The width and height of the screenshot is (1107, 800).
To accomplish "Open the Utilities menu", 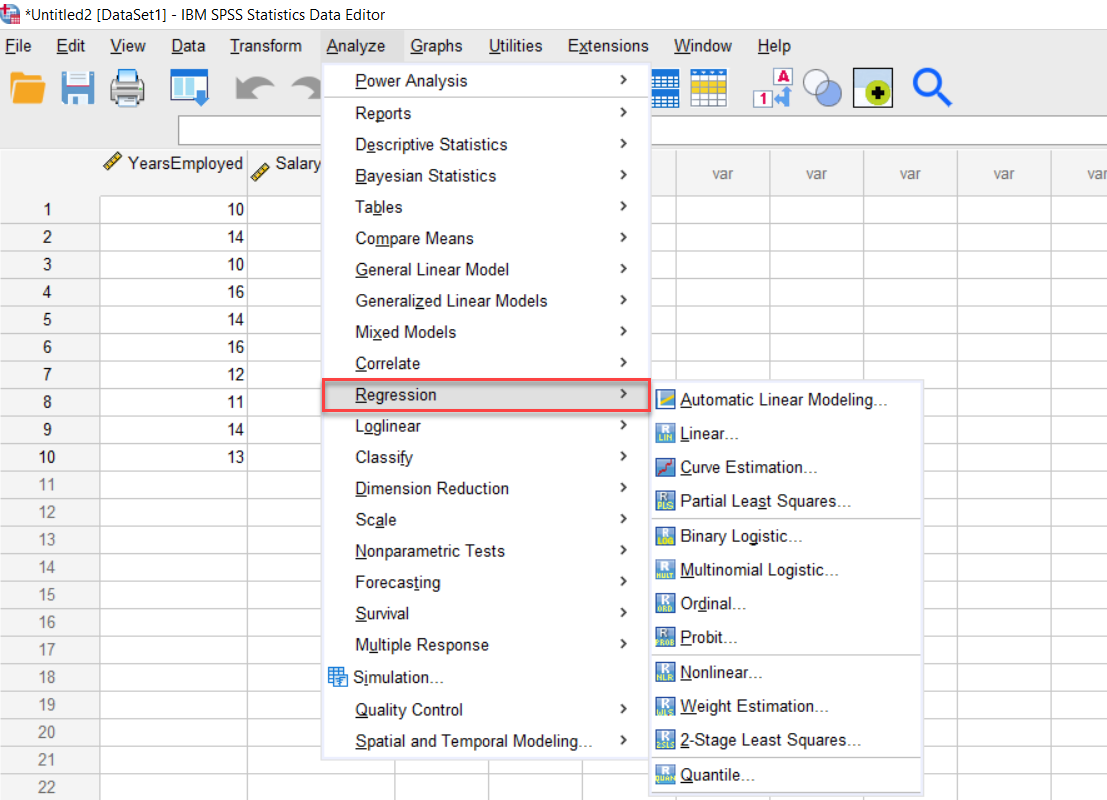I will [515, 46].
